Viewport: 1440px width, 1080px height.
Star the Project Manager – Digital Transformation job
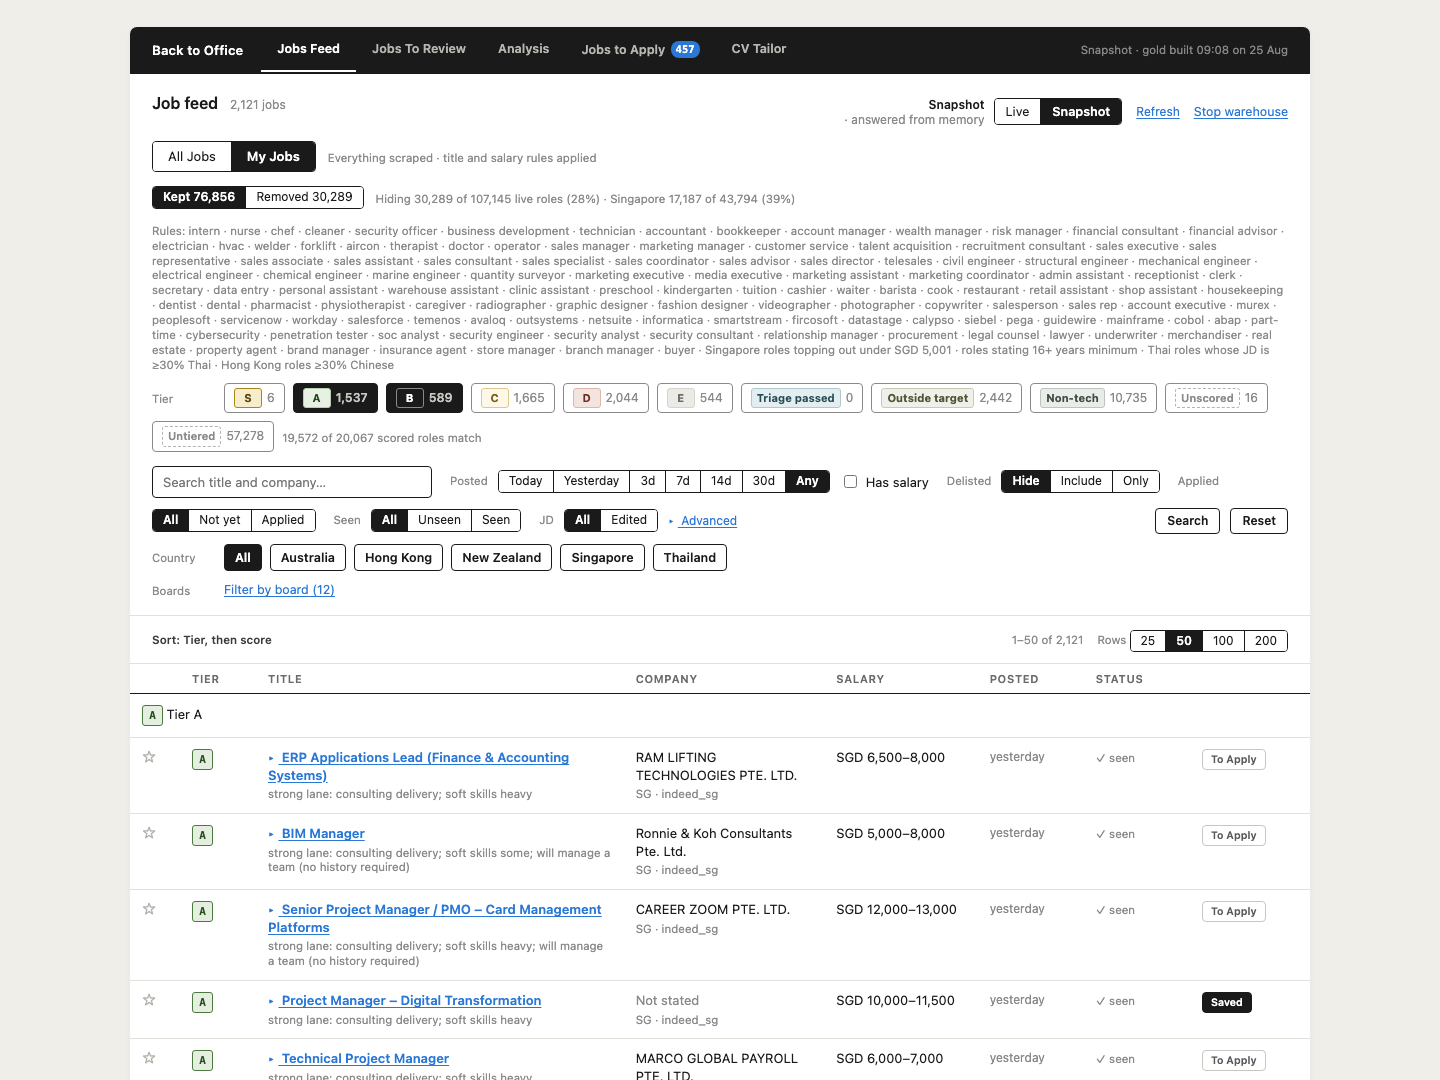pyautogui.click(x=149, y=1000)
